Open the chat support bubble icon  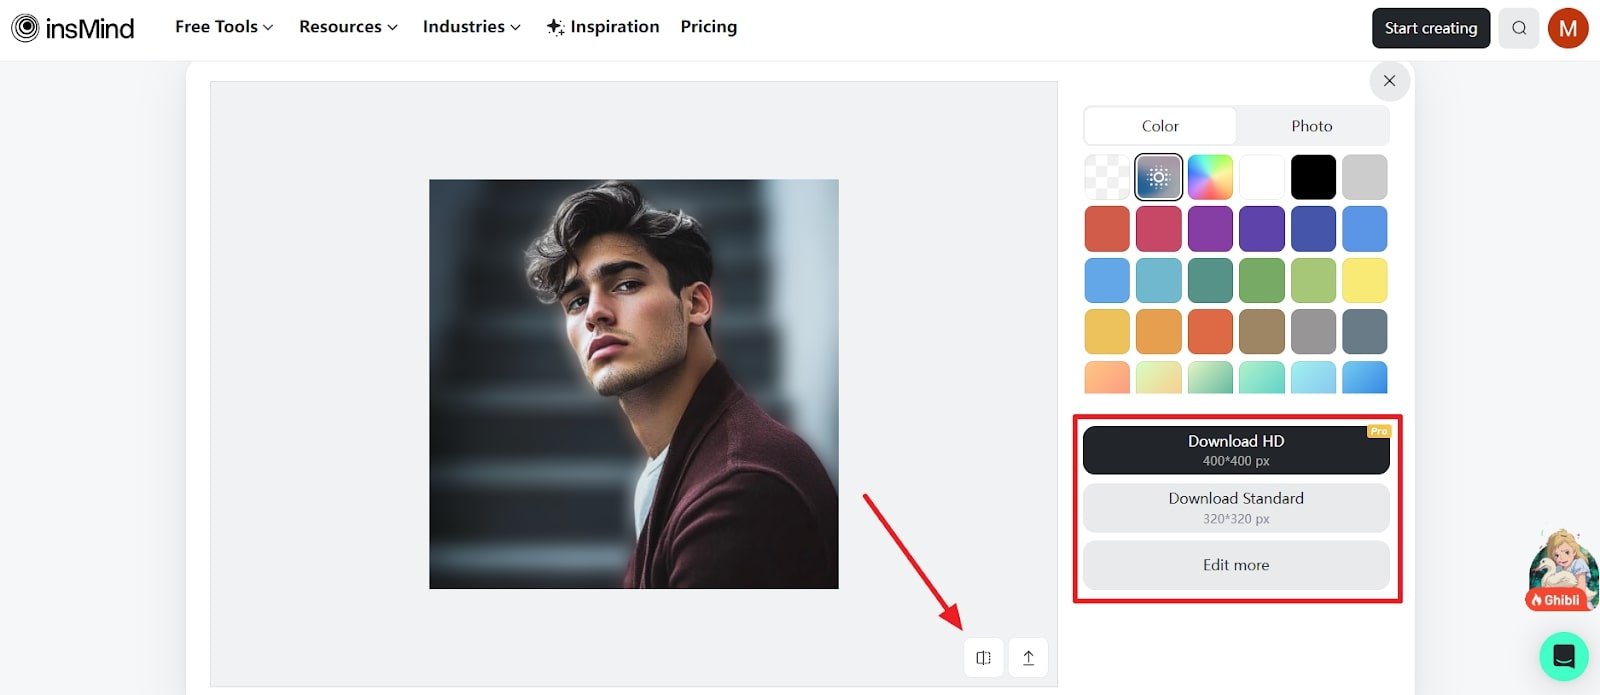point(1564,656)
